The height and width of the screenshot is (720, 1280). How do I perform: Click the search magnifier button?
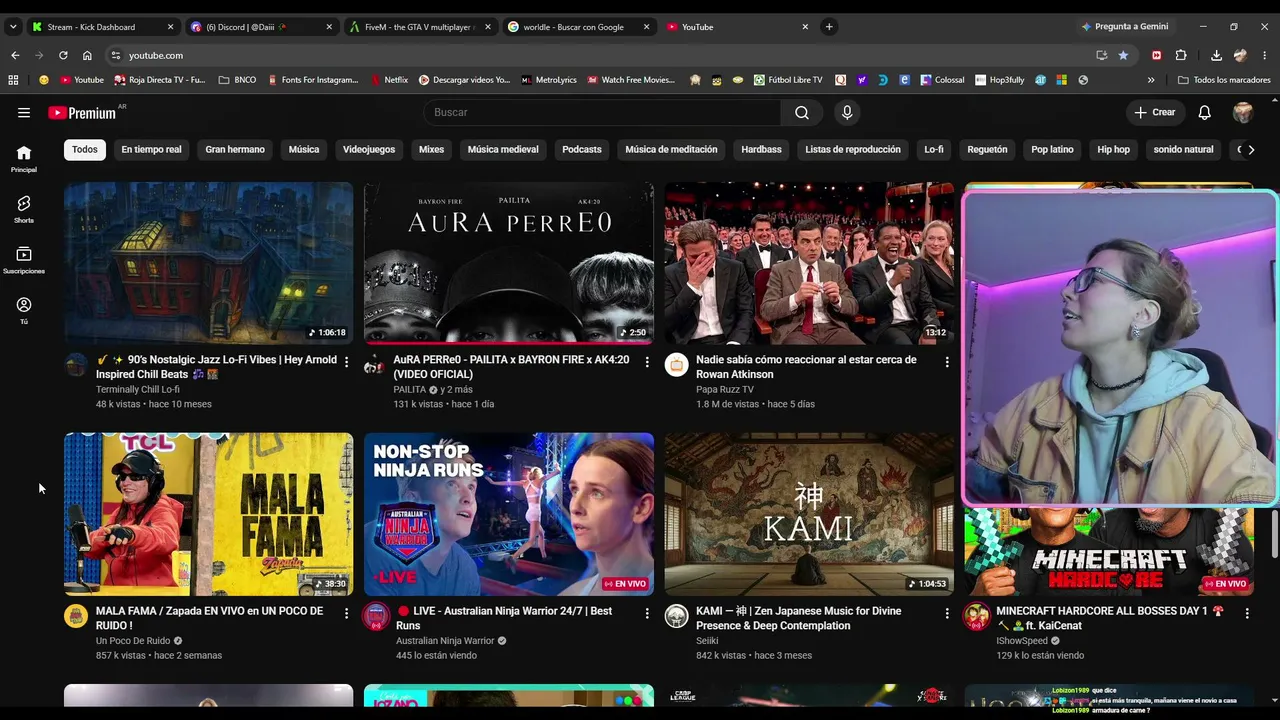[802, 112]
